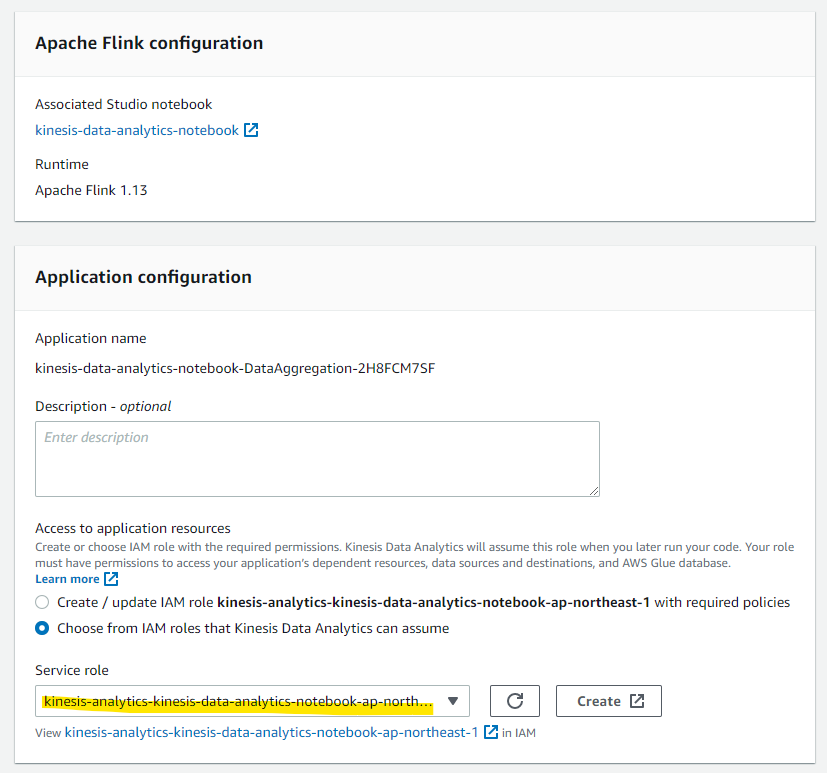The image size is (827, 773).
Task: Click external-link icon after the IAM role link
Action: 491,732
